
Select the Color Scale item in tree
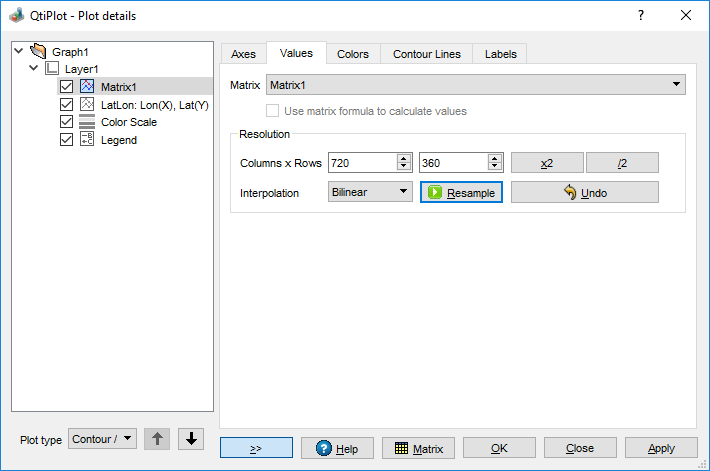pos(128,122)
